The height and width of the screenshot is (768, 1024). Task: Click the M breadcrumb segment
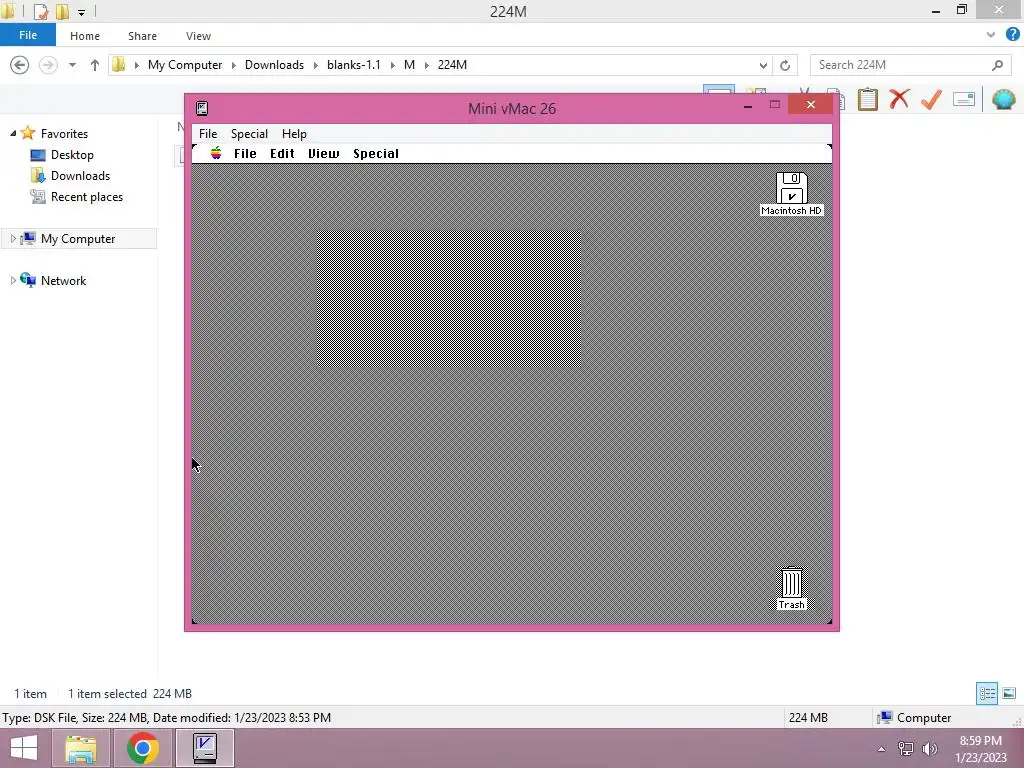click(x=409, y=65)
